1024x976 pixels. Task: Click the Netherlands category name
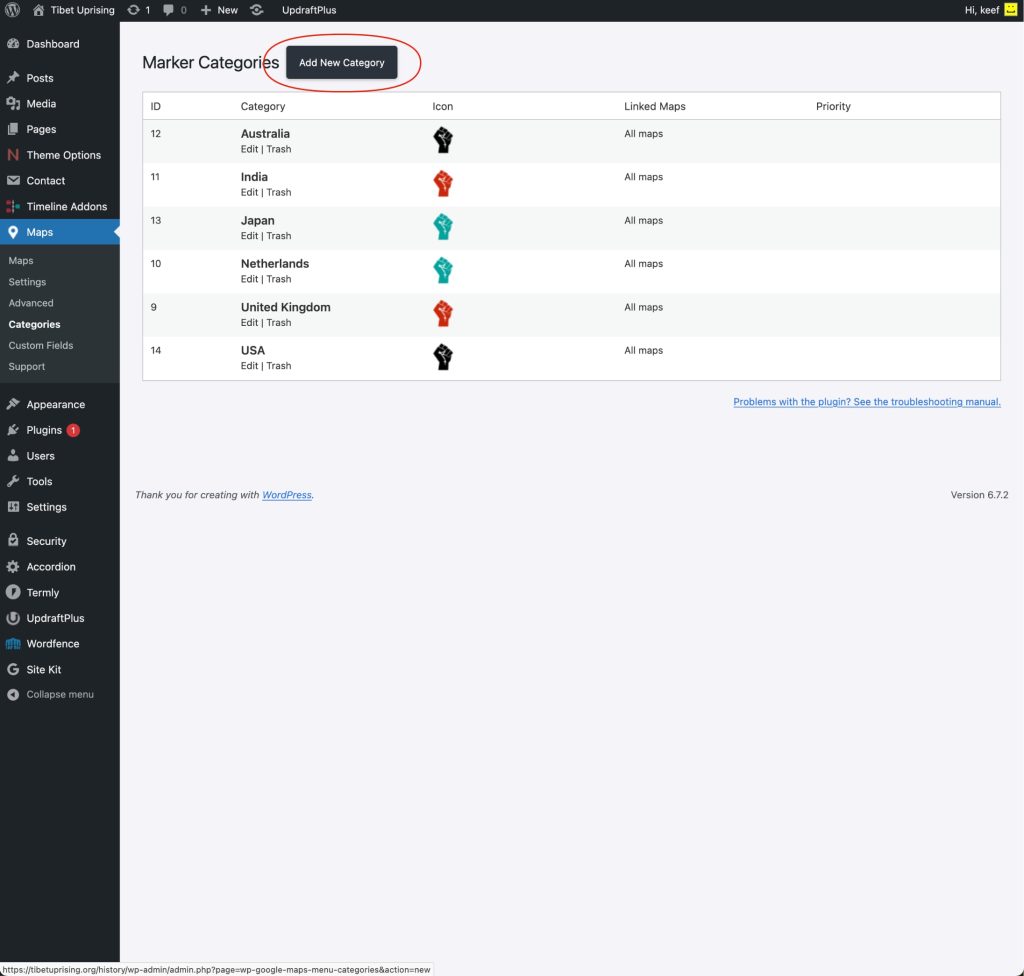click(275, 264)
